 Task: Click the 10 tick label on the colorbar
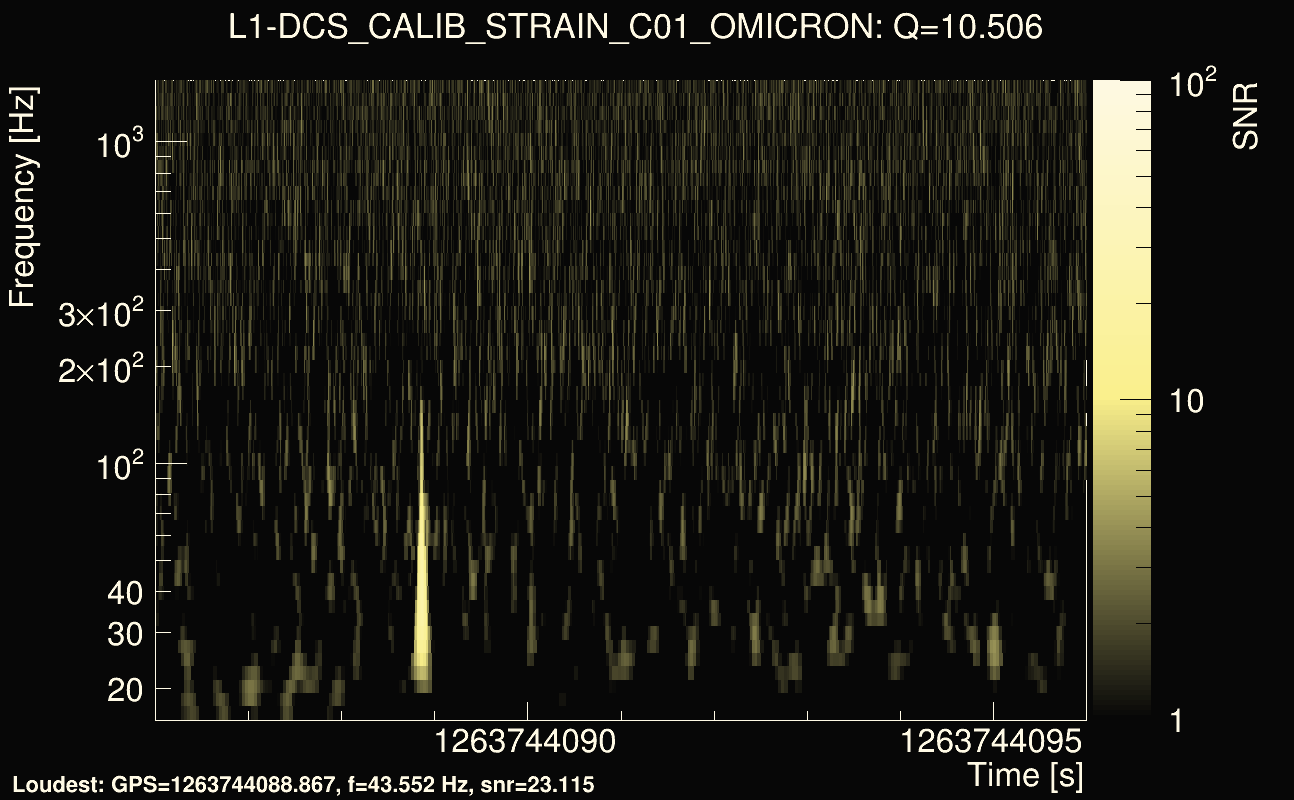(x=1187, y=402)
